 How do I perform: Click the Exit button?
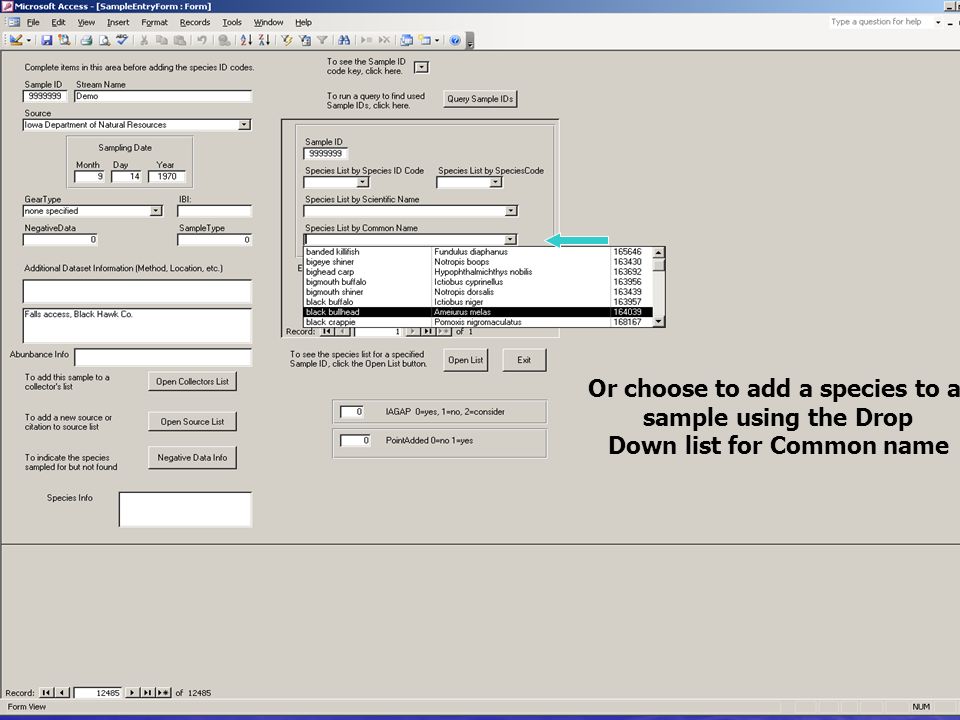524,360
